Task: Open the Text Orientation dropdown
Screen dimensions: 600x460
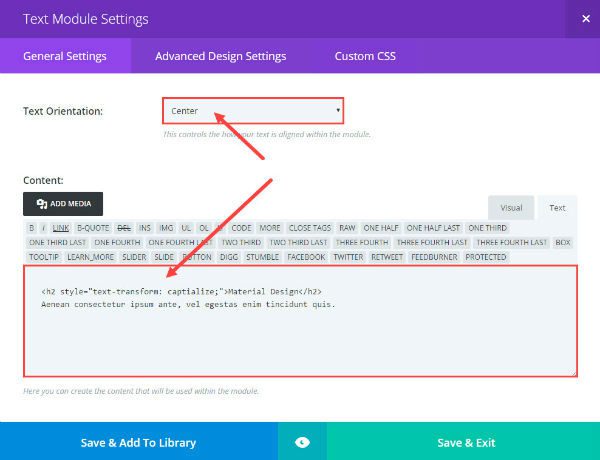Action: [x=254, y=109]
